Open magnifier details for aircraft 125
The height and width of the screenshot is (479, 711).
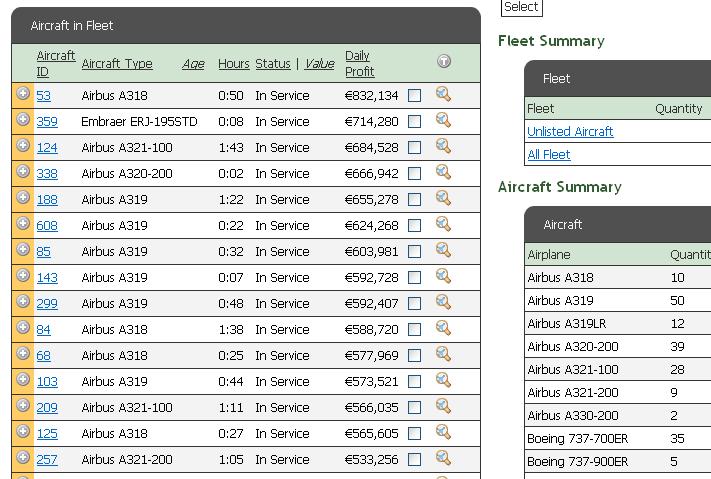(x=443, y=432)
